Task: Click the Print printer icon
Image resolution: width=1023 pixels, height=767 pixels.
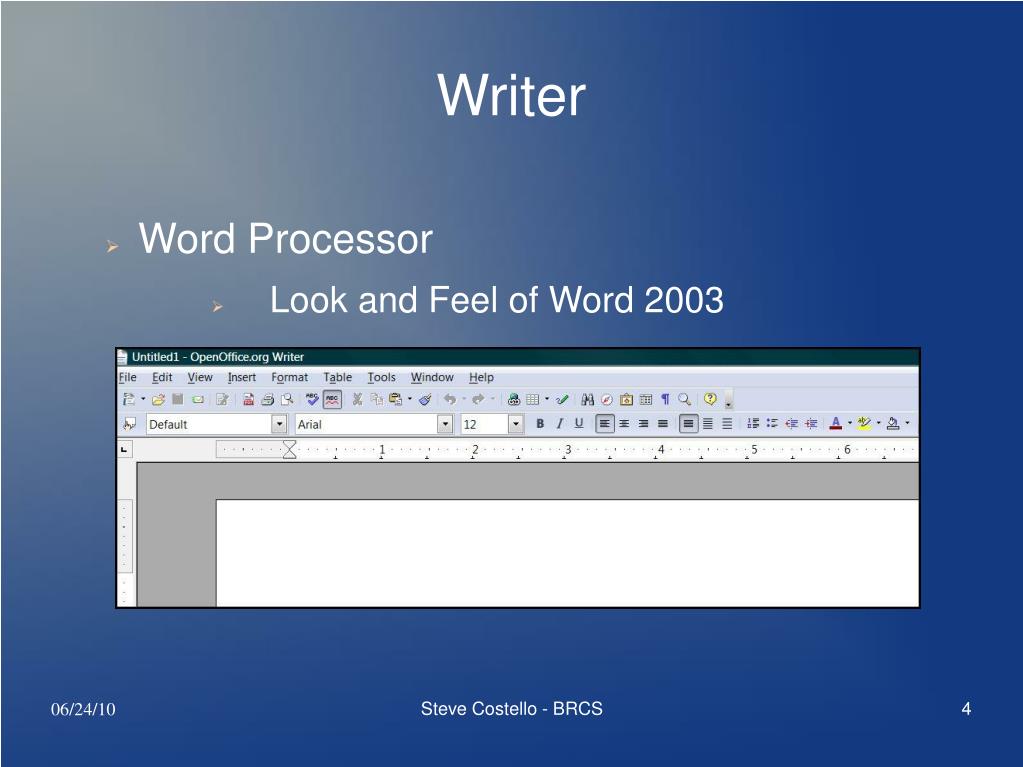Action: click(267, 399)
